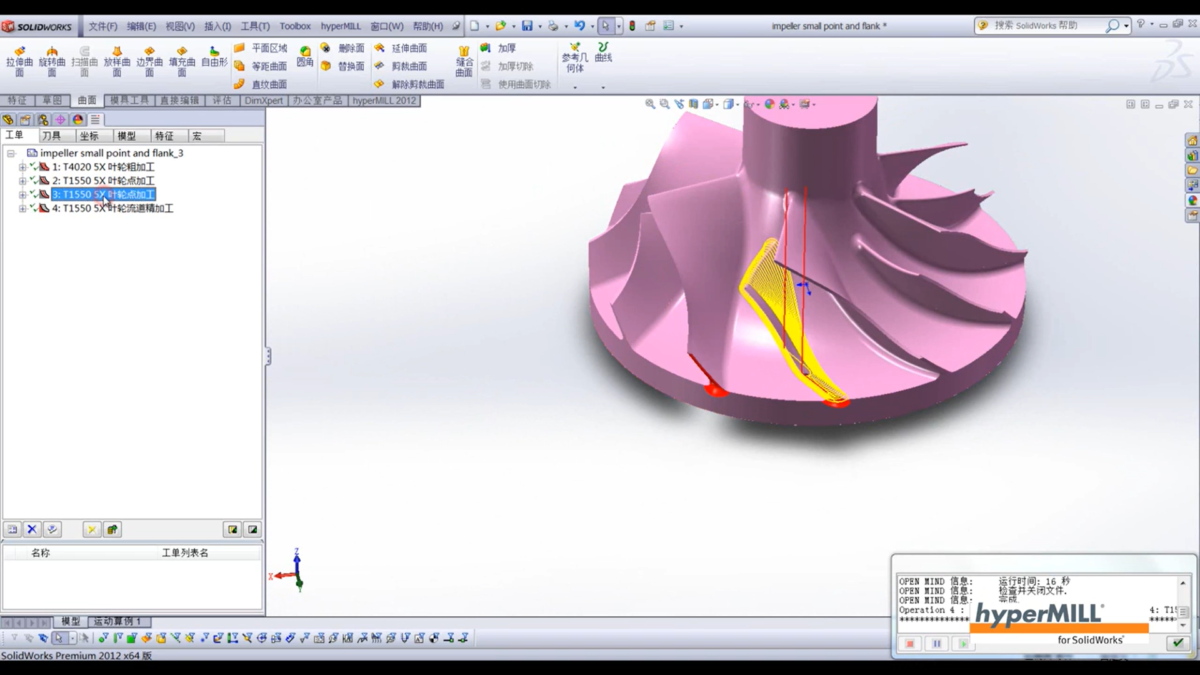Expand job 4: T1550 5X 叶轮流道精加工
Viewport: 1200px width, 675px height.
(x=22, y=209)
